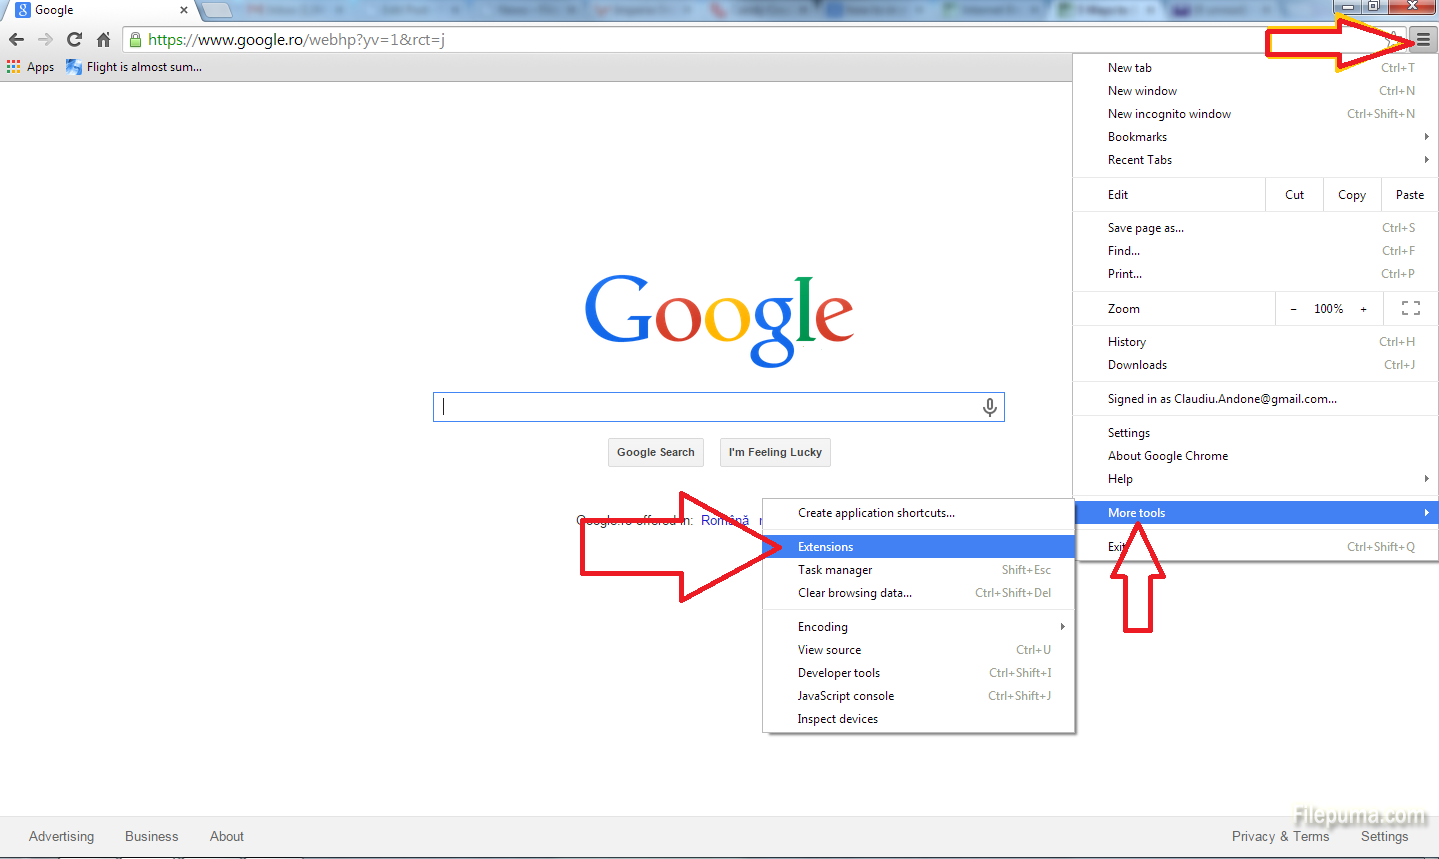Open the Privacy & Terms link
Viewport: 1439px width, 859px height.
(x=1280, y=836)
